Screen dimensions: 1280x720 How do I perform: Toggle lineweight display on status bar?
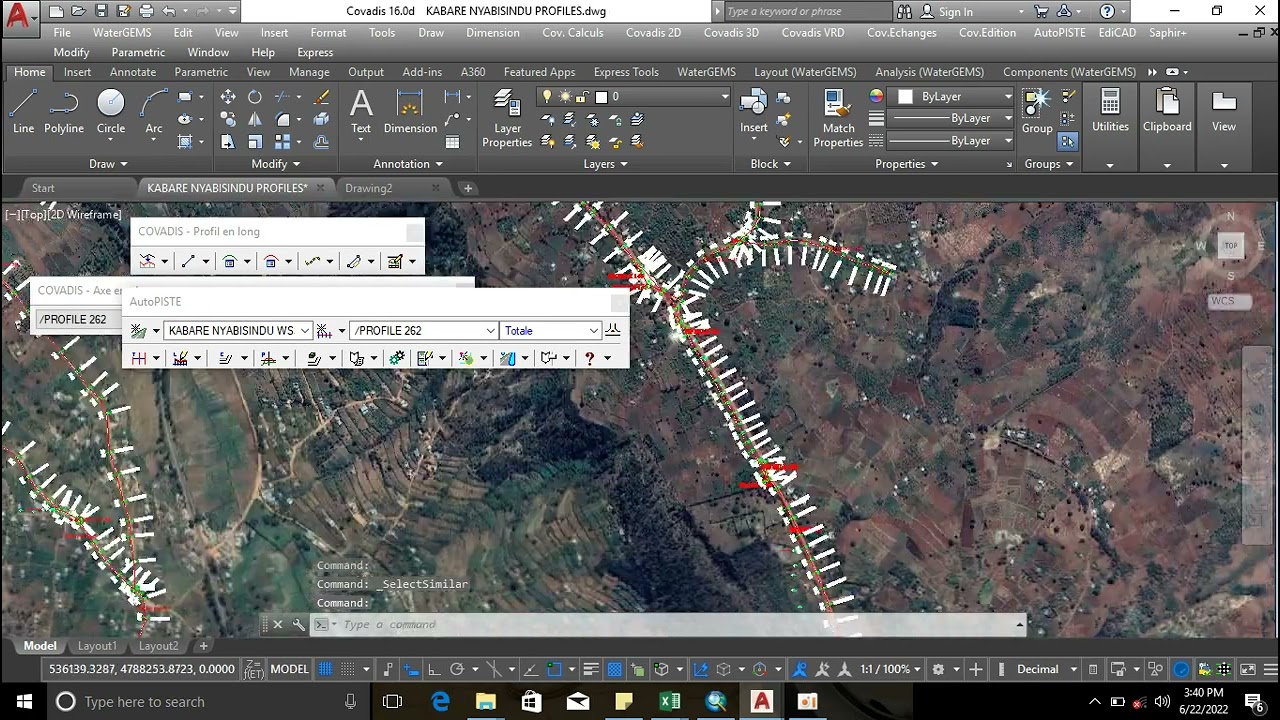coord(591,669)
